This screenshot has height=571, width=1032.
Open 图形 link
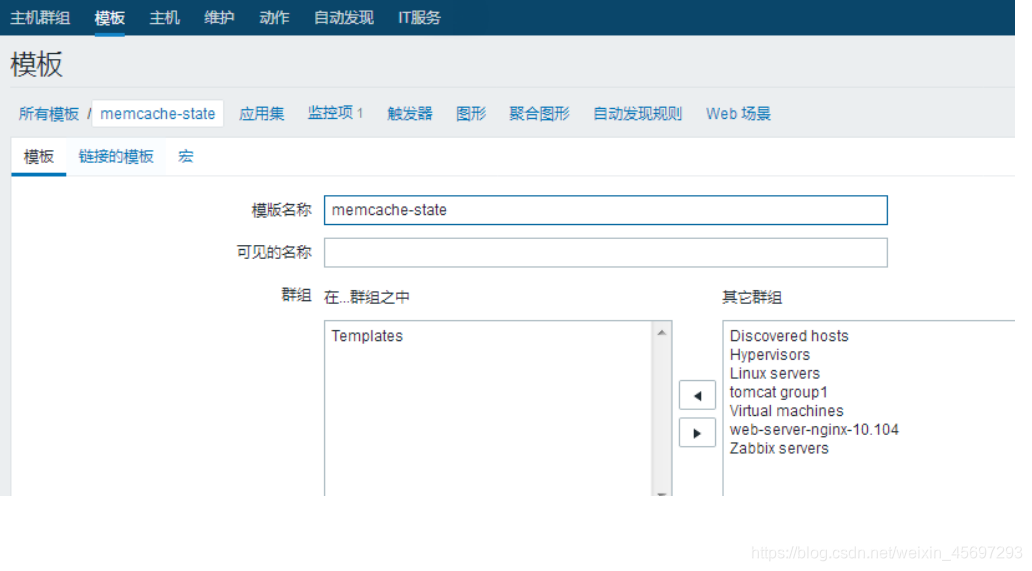[x=471, y=114]
